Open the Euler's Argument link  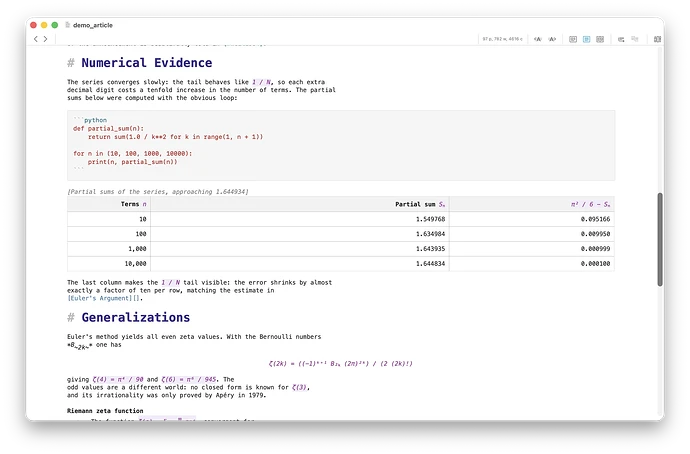[x=103, y=298]
